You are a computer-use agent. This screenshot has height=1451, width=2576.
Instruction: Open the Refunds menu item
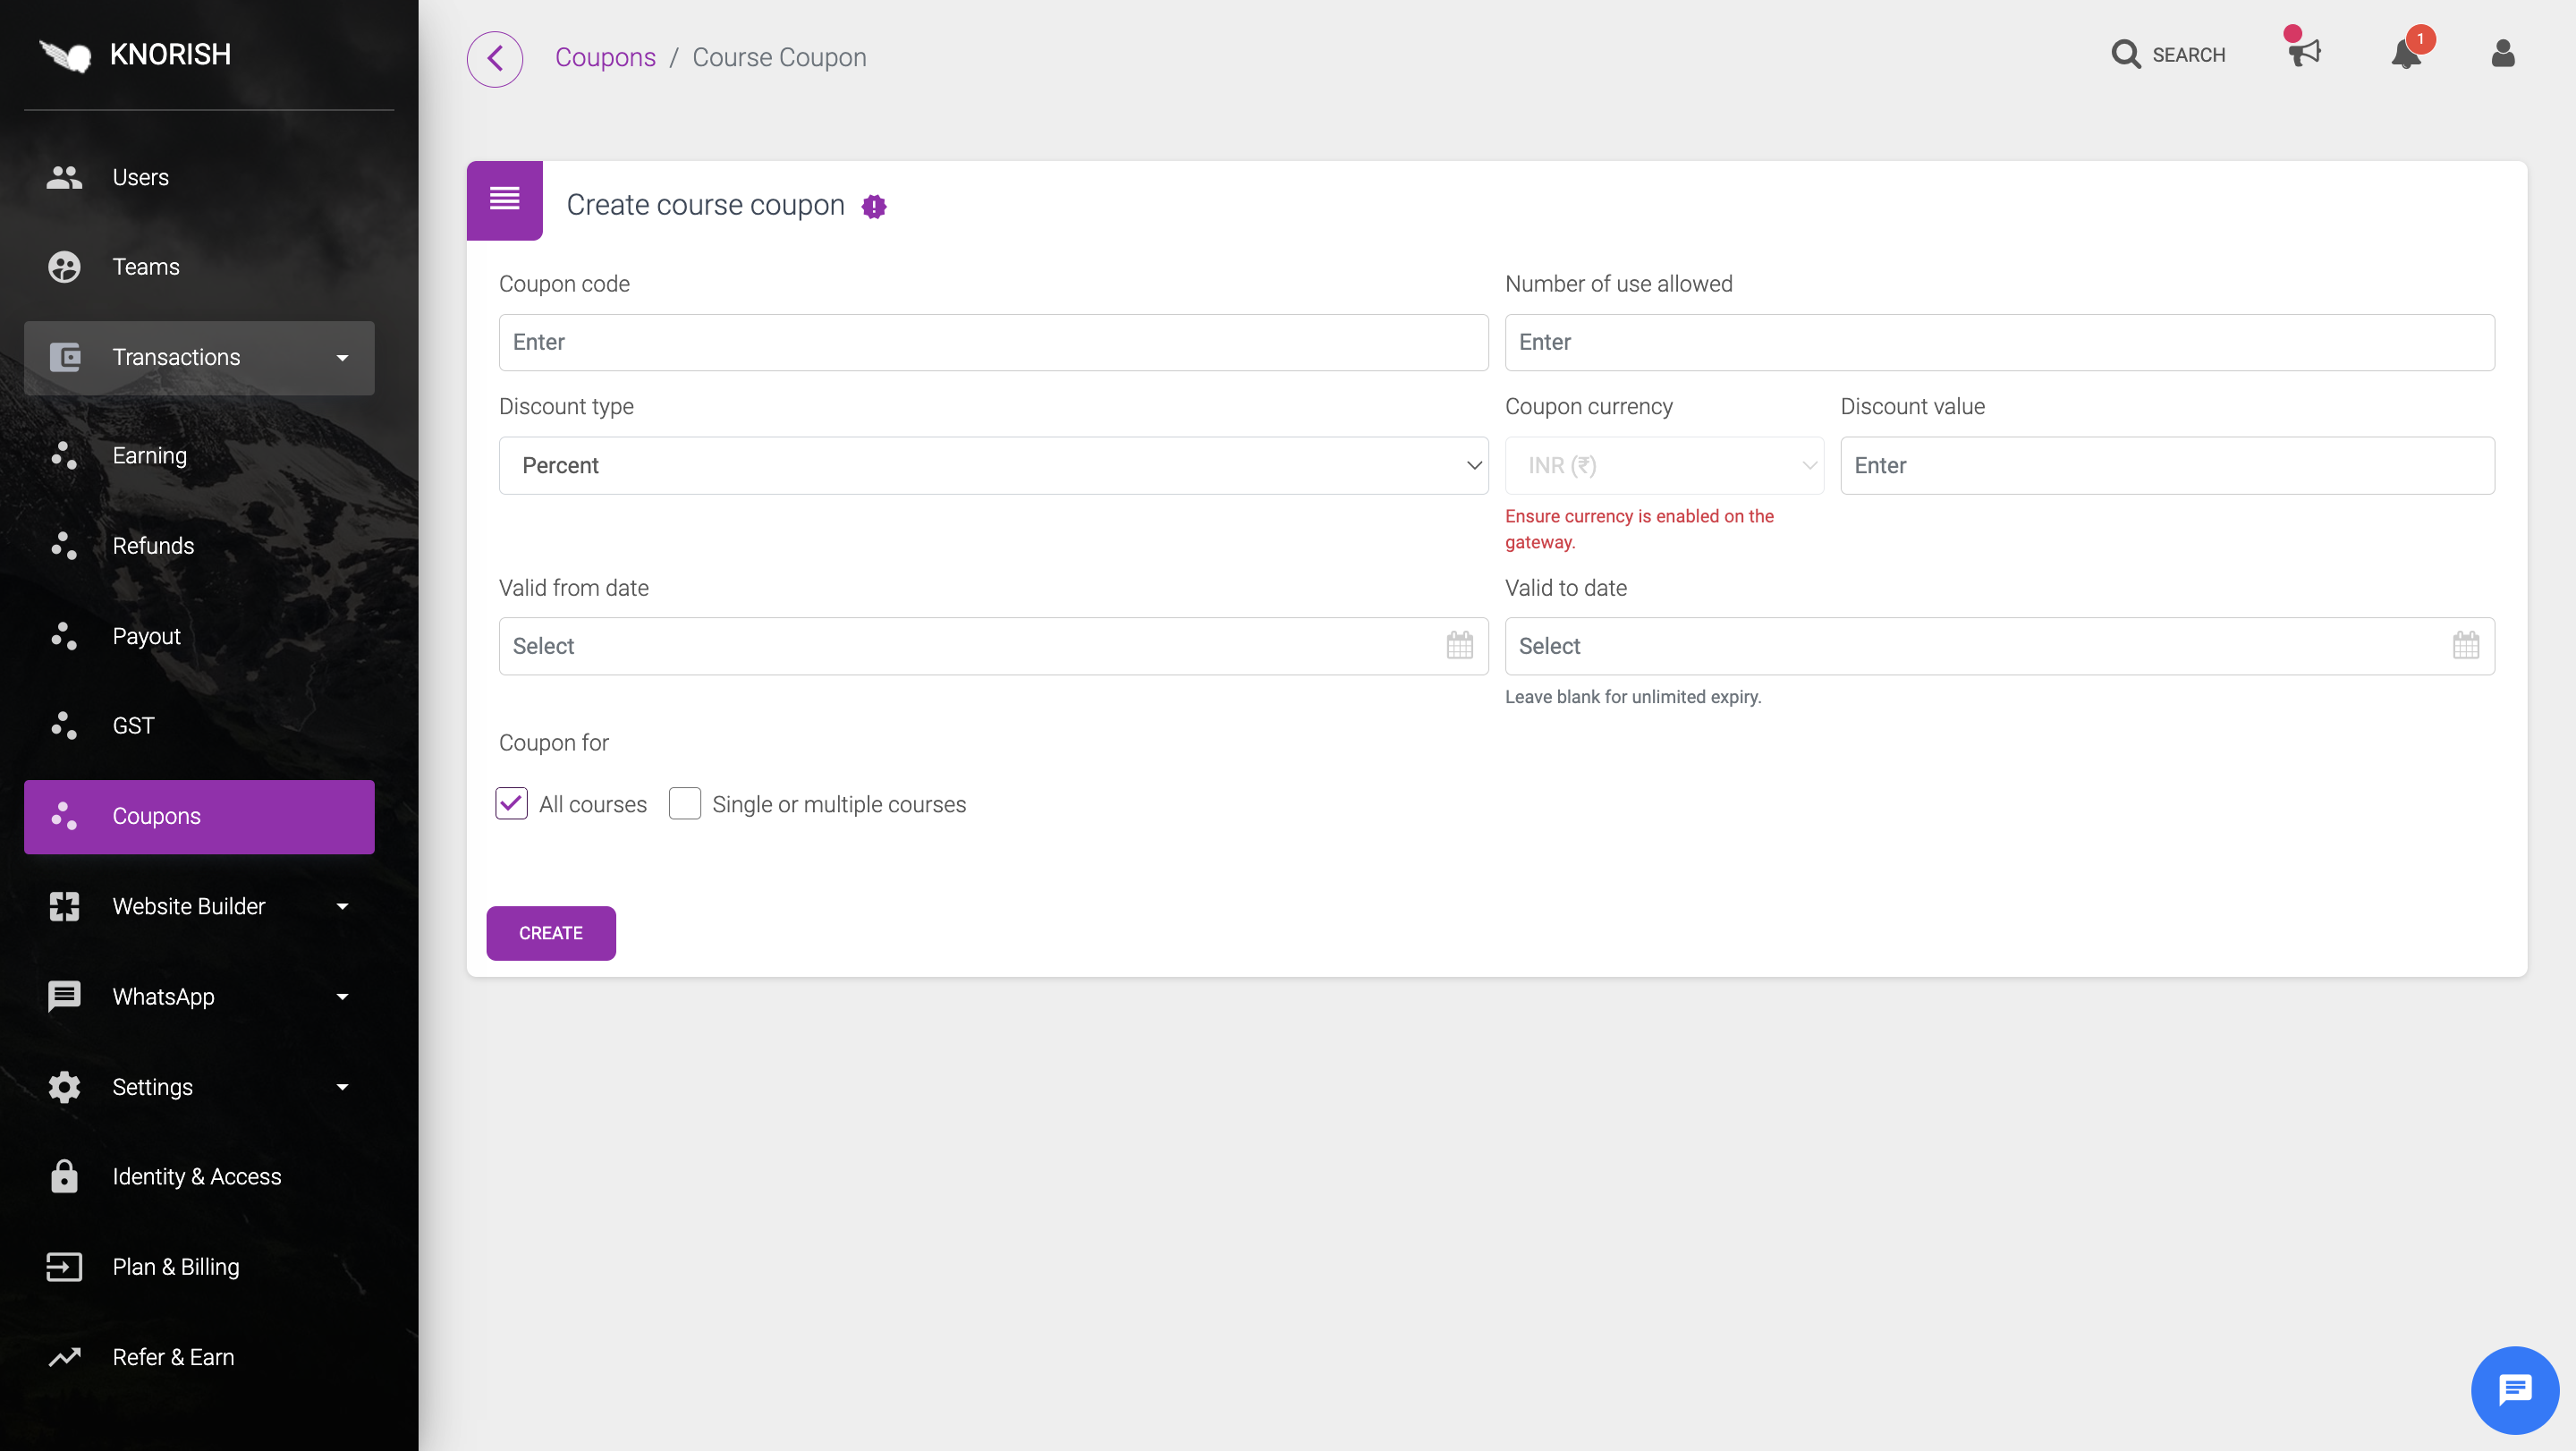click(199, 546)
